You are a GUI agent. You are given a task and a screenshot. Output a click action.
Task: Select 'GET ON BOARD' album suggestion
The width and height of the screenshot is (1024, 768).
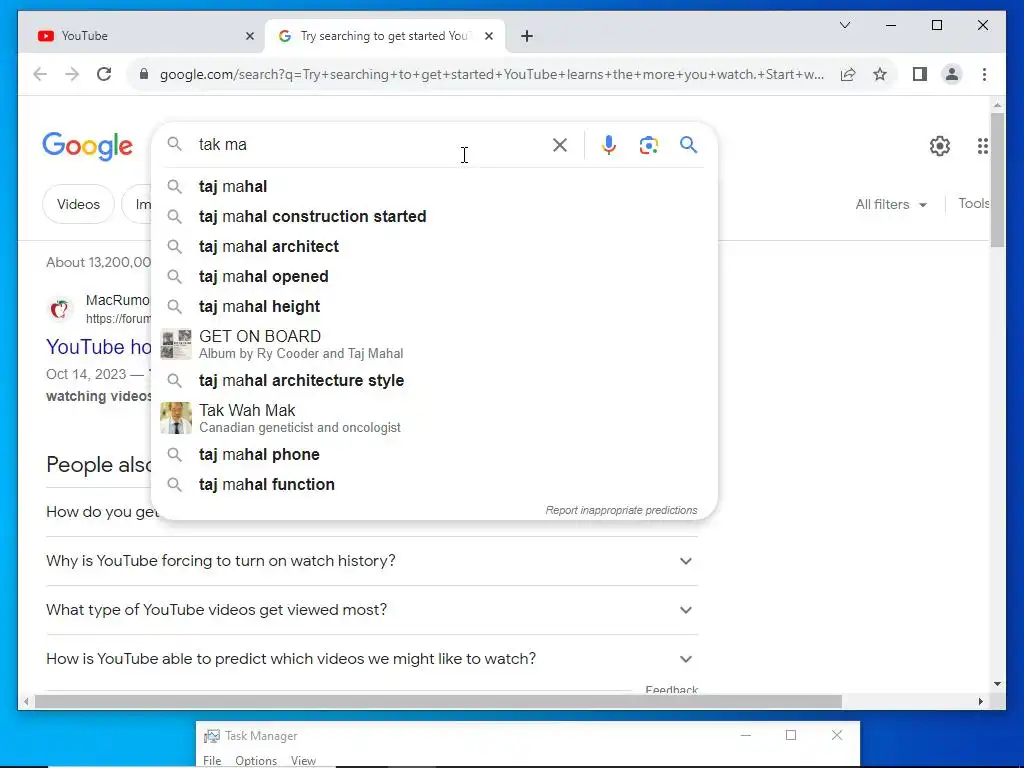pyautogui.click(x=434, y=344)
